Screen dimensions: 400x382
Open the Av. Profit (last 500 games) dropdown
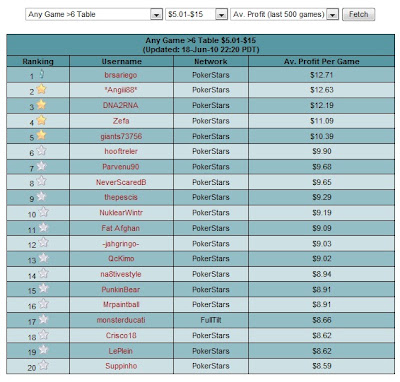pos(284,14)
